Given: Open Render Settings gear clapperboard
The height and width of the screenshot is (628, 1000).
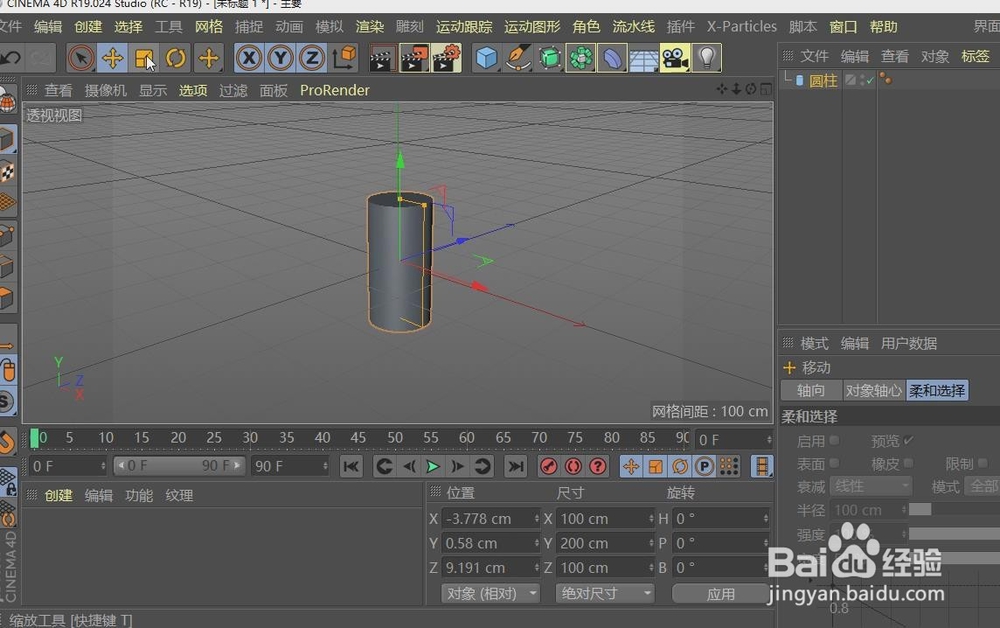Looking at the screenshot, I should 446,58.
